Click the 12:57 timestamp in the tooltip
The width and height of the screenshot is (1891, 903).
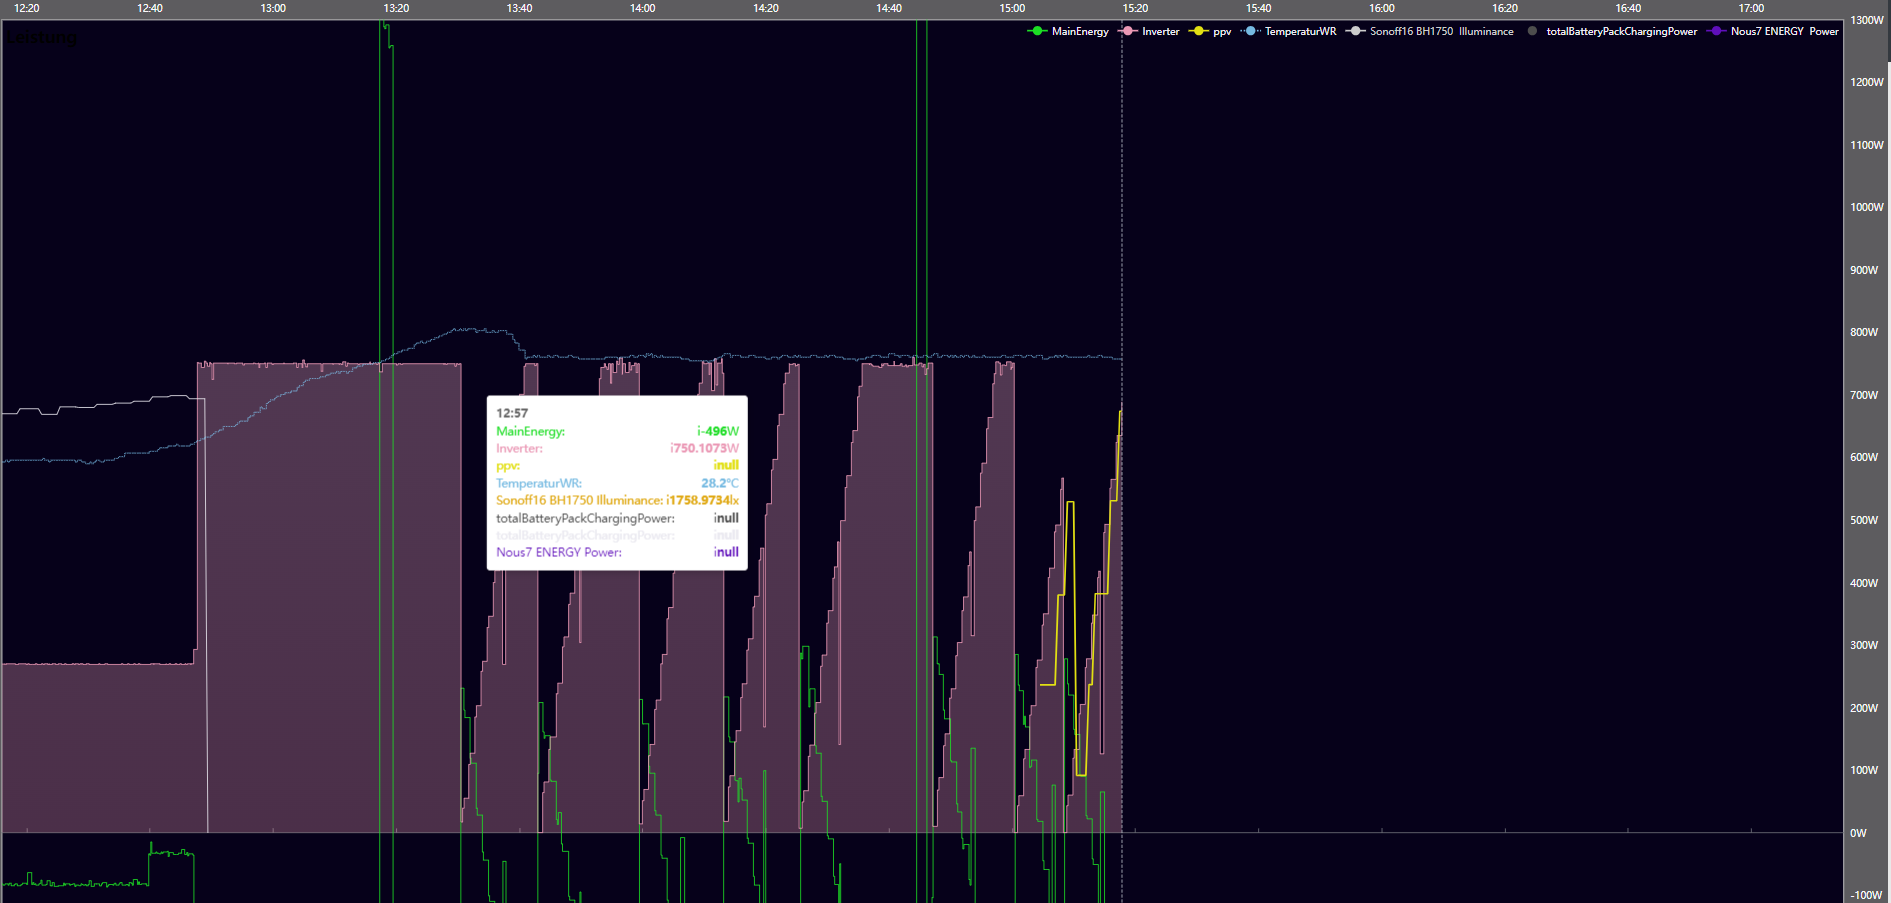[x=512, y=413]
